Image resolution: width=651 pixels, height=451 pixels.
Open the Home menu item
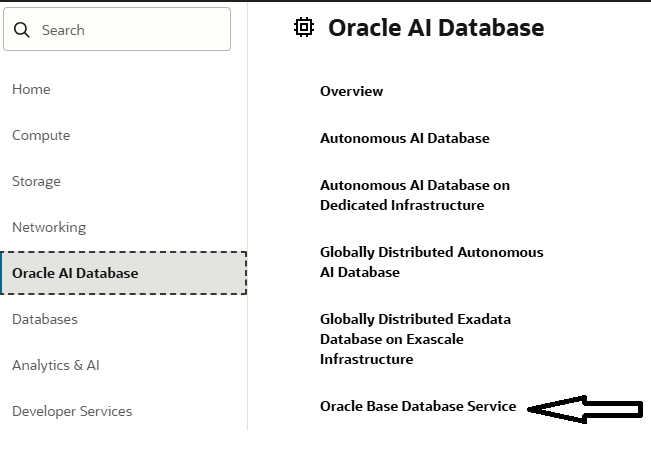pyautogui.click(x=31, y=89)
